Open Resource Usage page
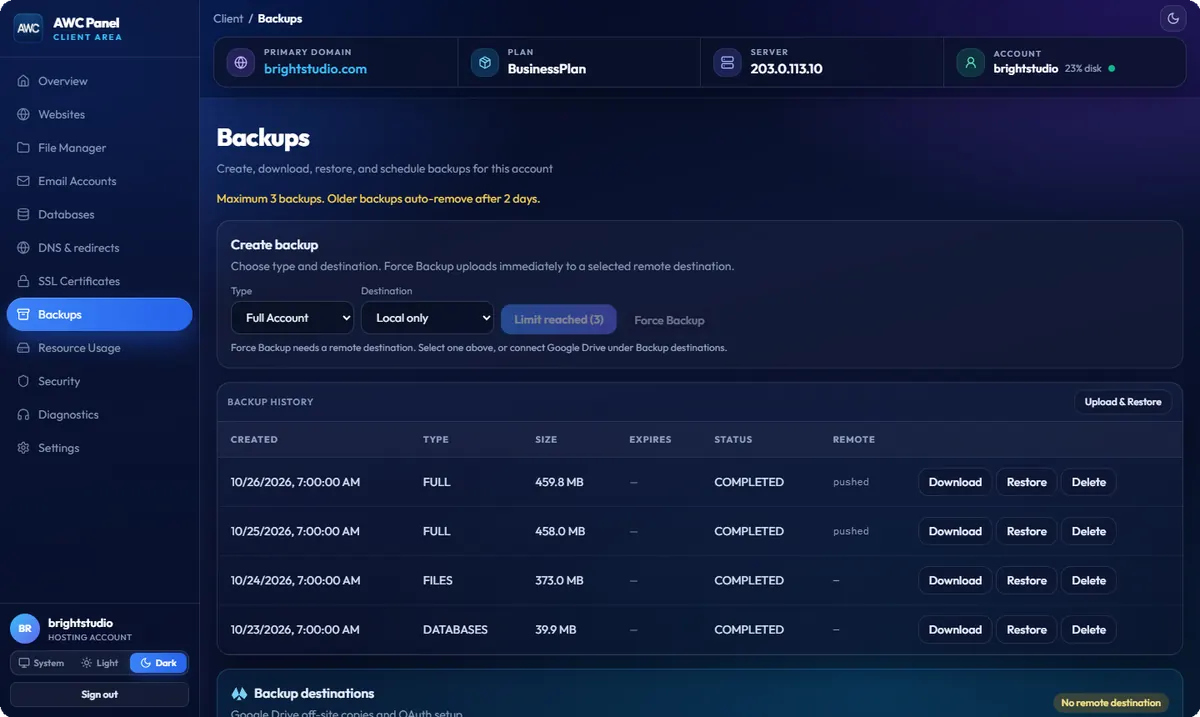Image resolution: width=1200 pixels, height=717 pixels. click(x=99, y=348)
